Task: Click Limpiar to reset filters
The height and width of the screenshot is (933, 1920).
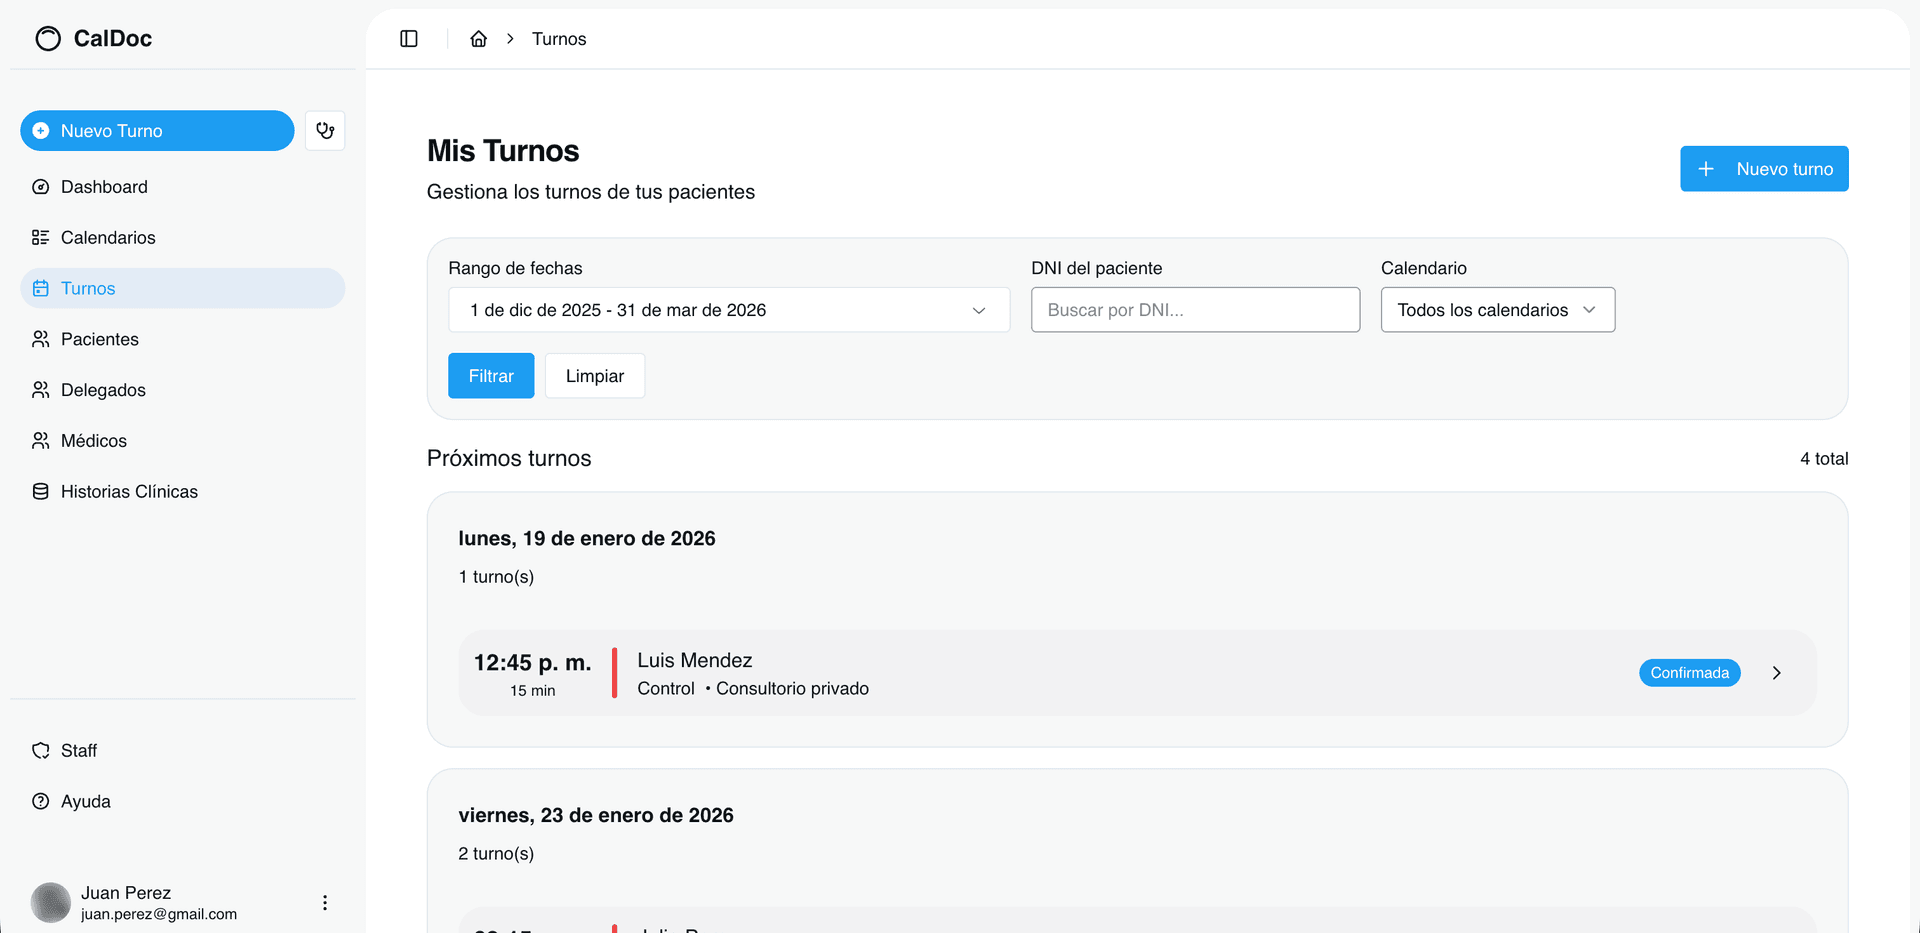Action: coord(594,376)
